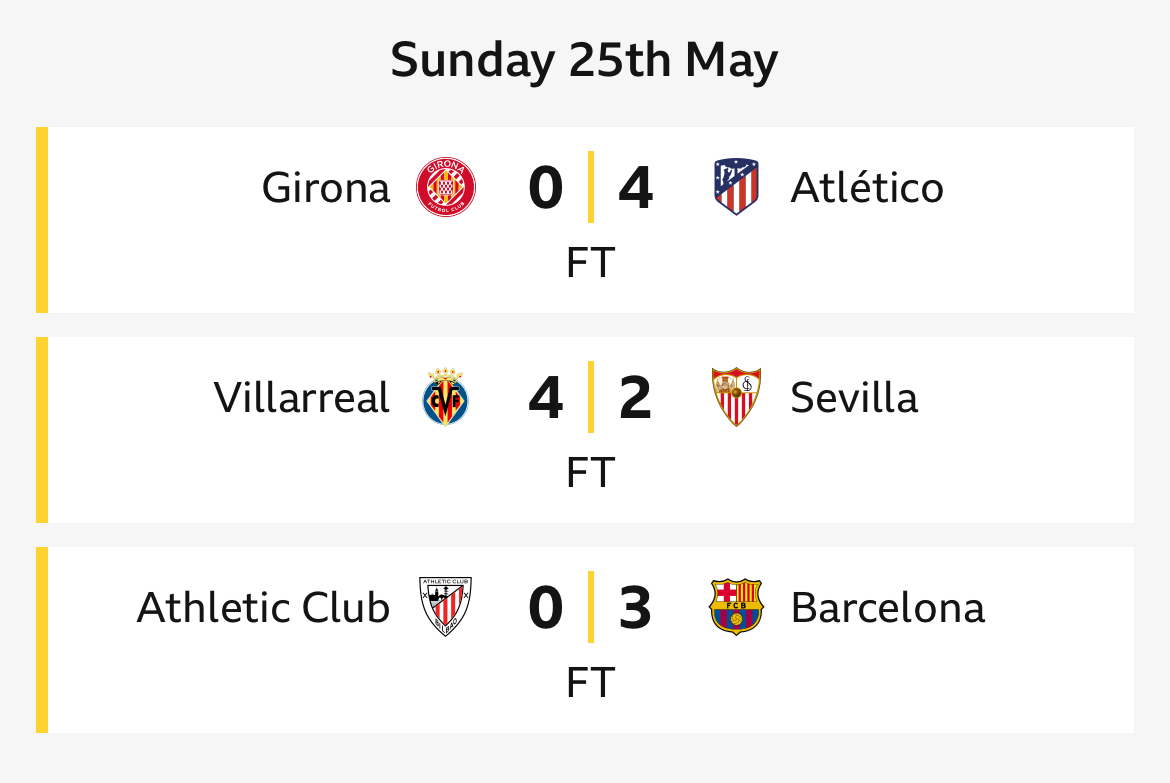This screenshot has height=783, width=1170.
Task: Open the Barcelona team name
Action: [x=888, y=607]
